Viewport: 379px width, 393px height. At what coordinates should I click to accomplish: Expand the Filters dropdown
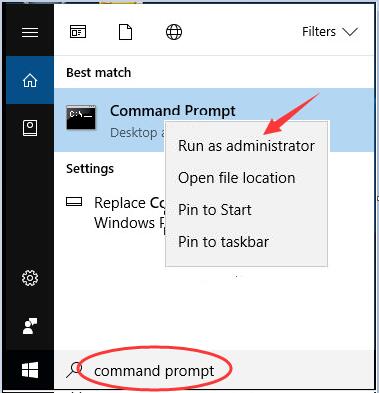pyautogui.click(x=330, y=32)
